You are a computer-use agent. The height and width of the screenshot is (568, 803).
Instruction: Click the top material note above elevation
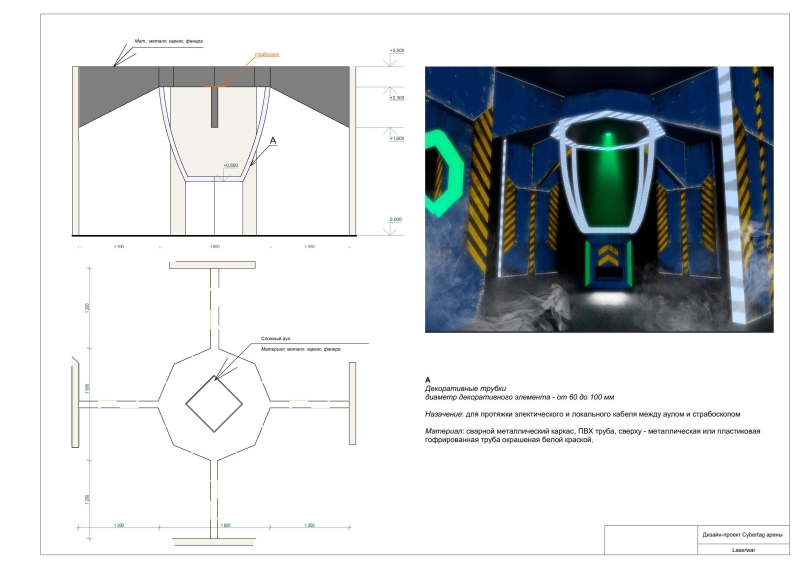(169, 42)
